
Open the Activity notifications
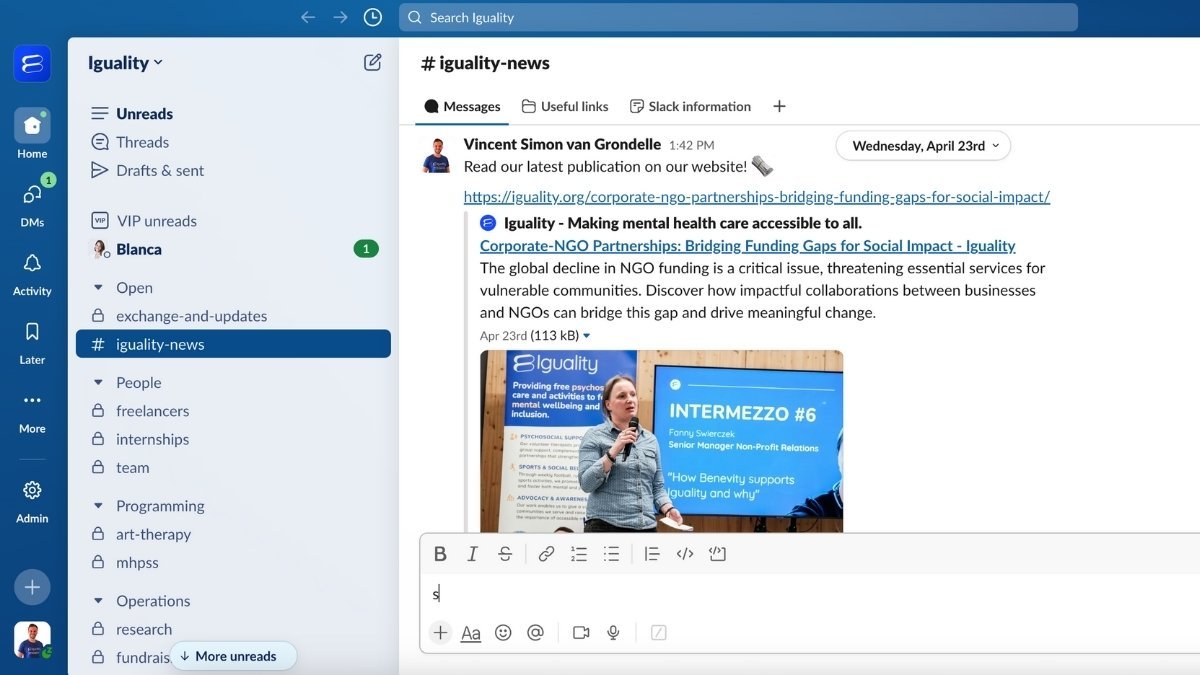tap(32, 272)
